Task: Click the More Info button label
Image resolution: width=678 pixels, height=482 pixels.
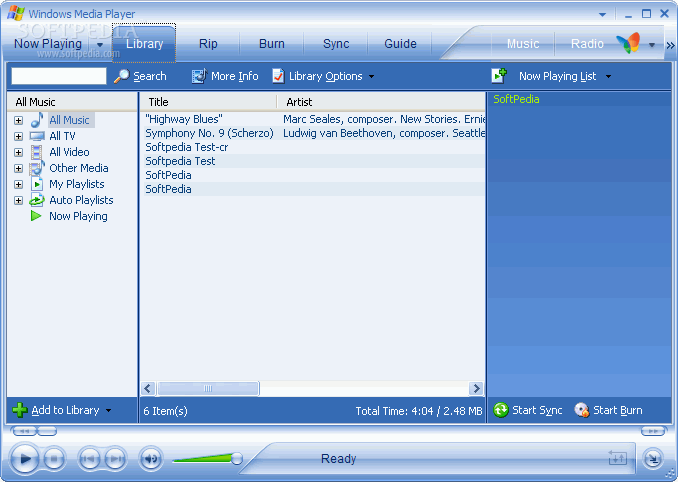Action: pyautogui.click(x=234, y=76)
